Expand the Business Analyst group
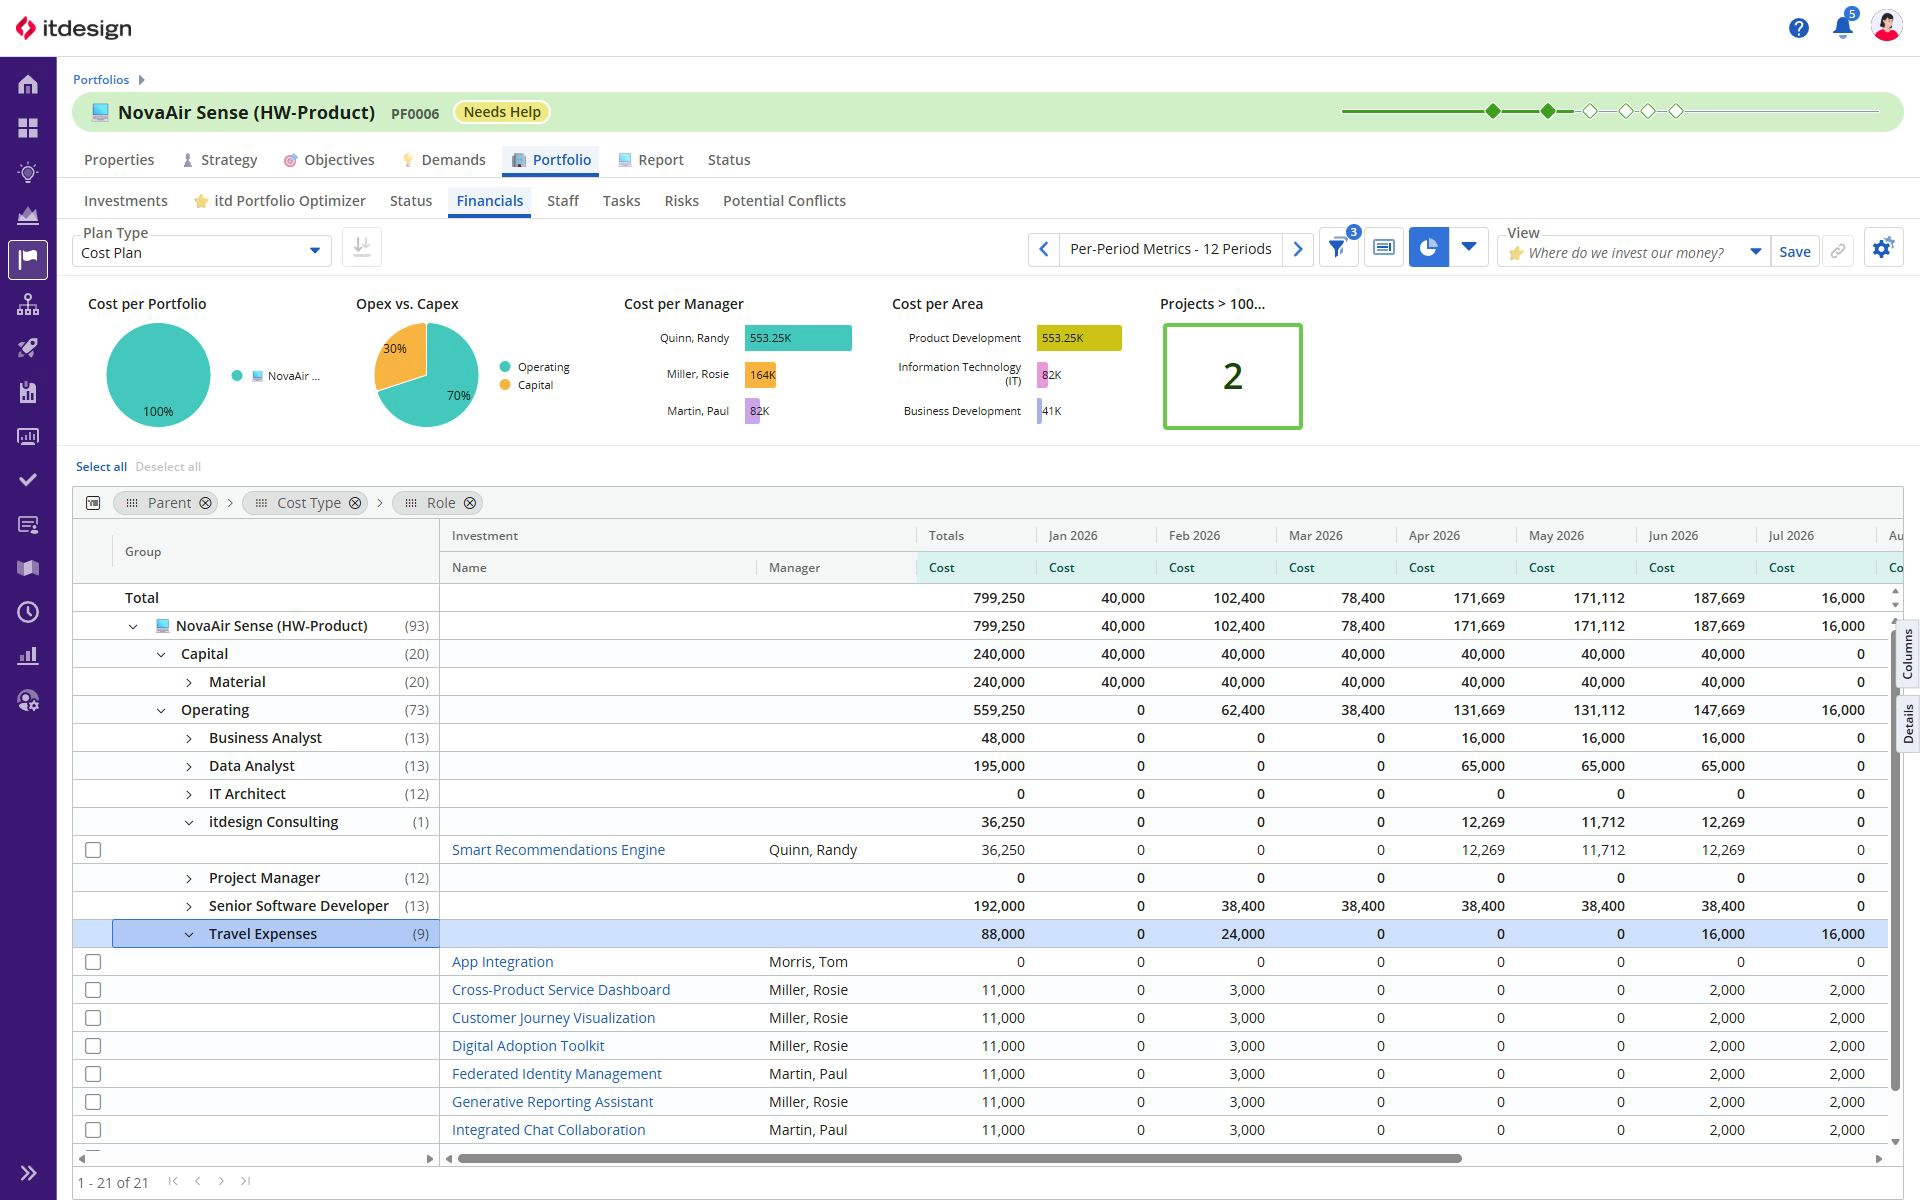 [189, 738]
